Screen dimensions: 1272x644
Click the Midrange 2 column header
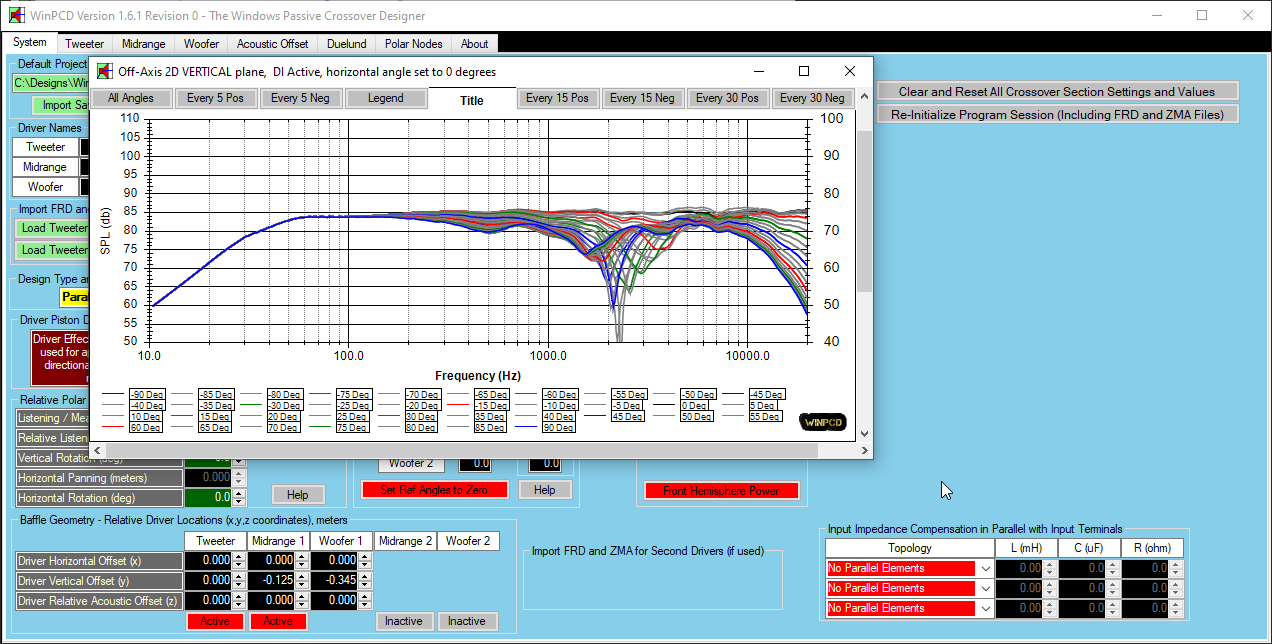pos(404,541)
